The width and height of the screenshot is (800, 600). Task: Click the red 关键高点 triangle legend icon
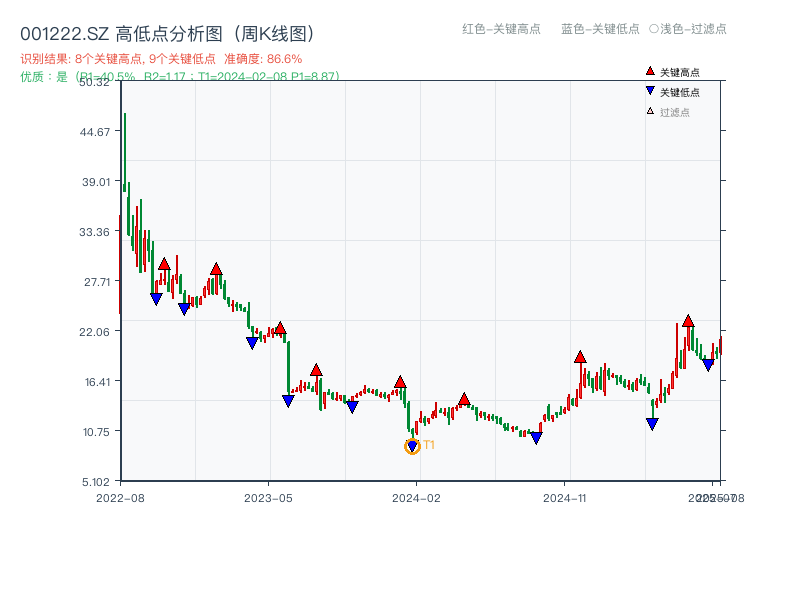[x=648, y=71]
